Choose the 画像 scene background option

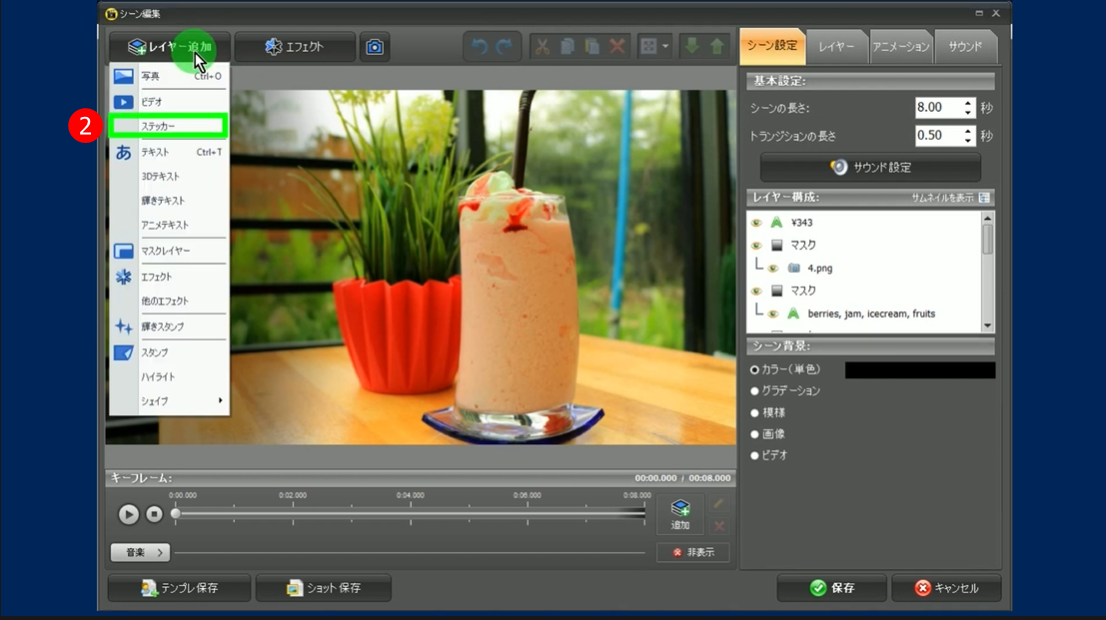click(x=755, y=434)
